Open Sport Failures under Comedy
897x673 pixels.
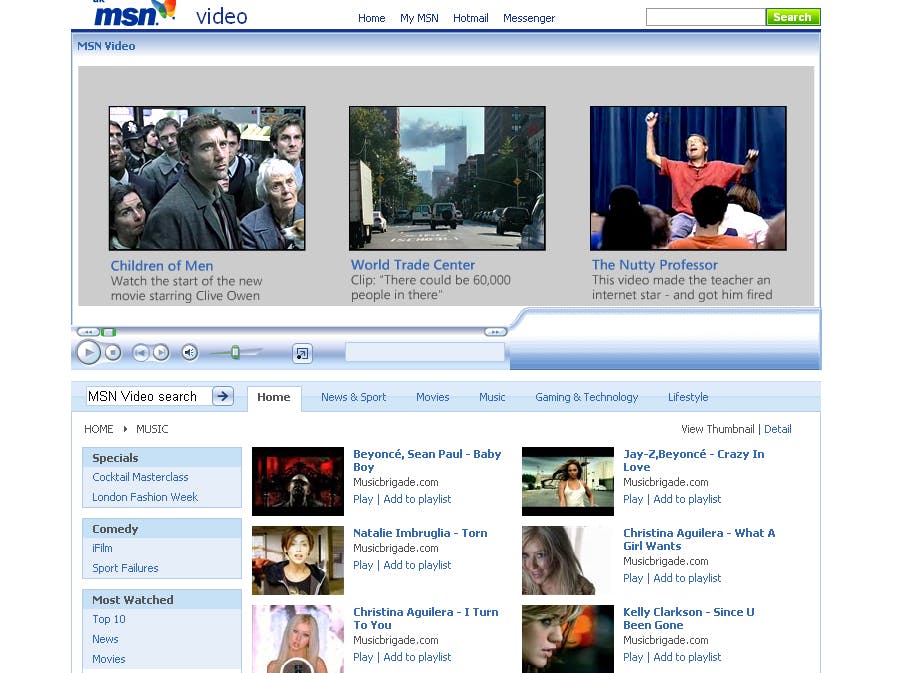[x=125, y=568]
